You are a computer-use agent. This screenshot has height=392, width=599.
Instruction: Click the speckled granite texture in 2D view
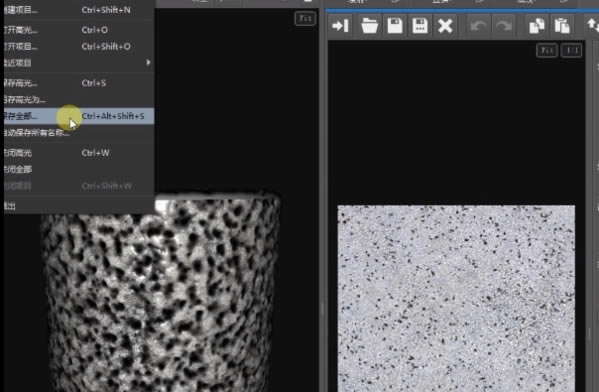pyautogui.click(x=456, y=298)
